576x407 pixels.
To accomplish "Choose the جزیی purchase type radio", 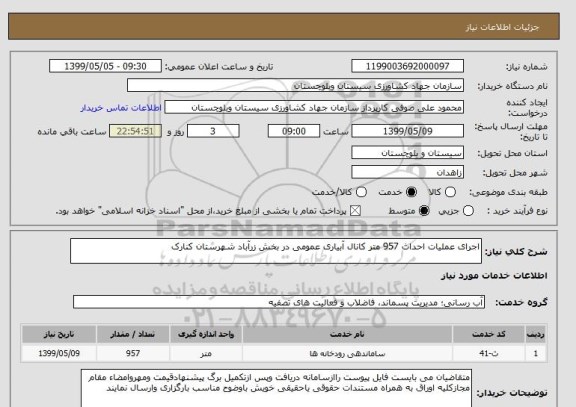I will [x=468, y=211].
